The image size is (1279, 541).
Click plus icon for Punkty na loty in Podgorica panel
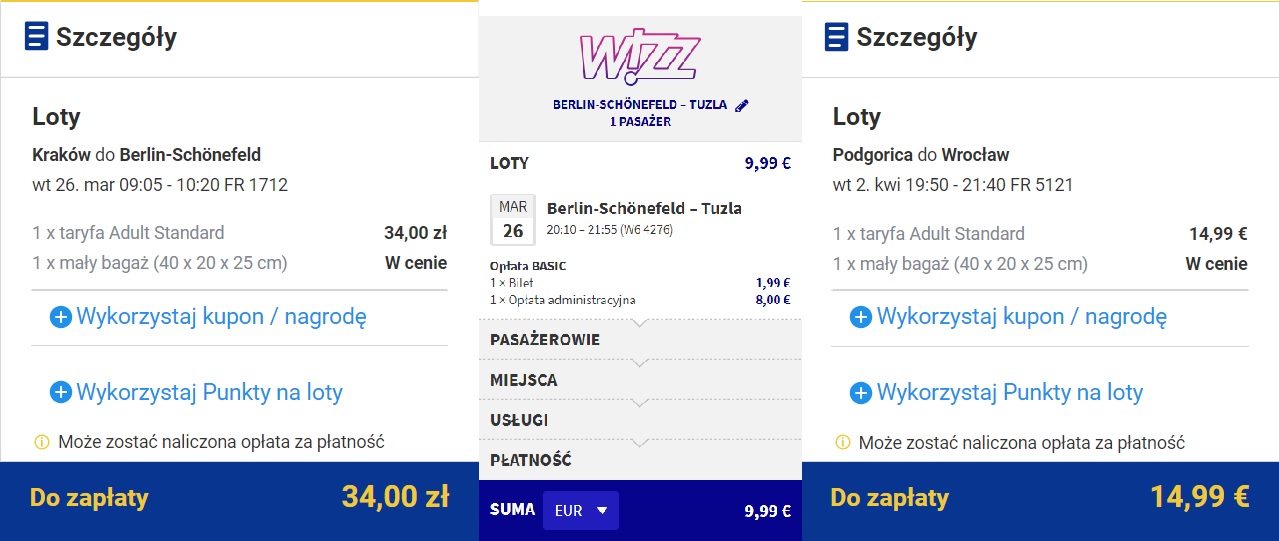click(861, 393)
